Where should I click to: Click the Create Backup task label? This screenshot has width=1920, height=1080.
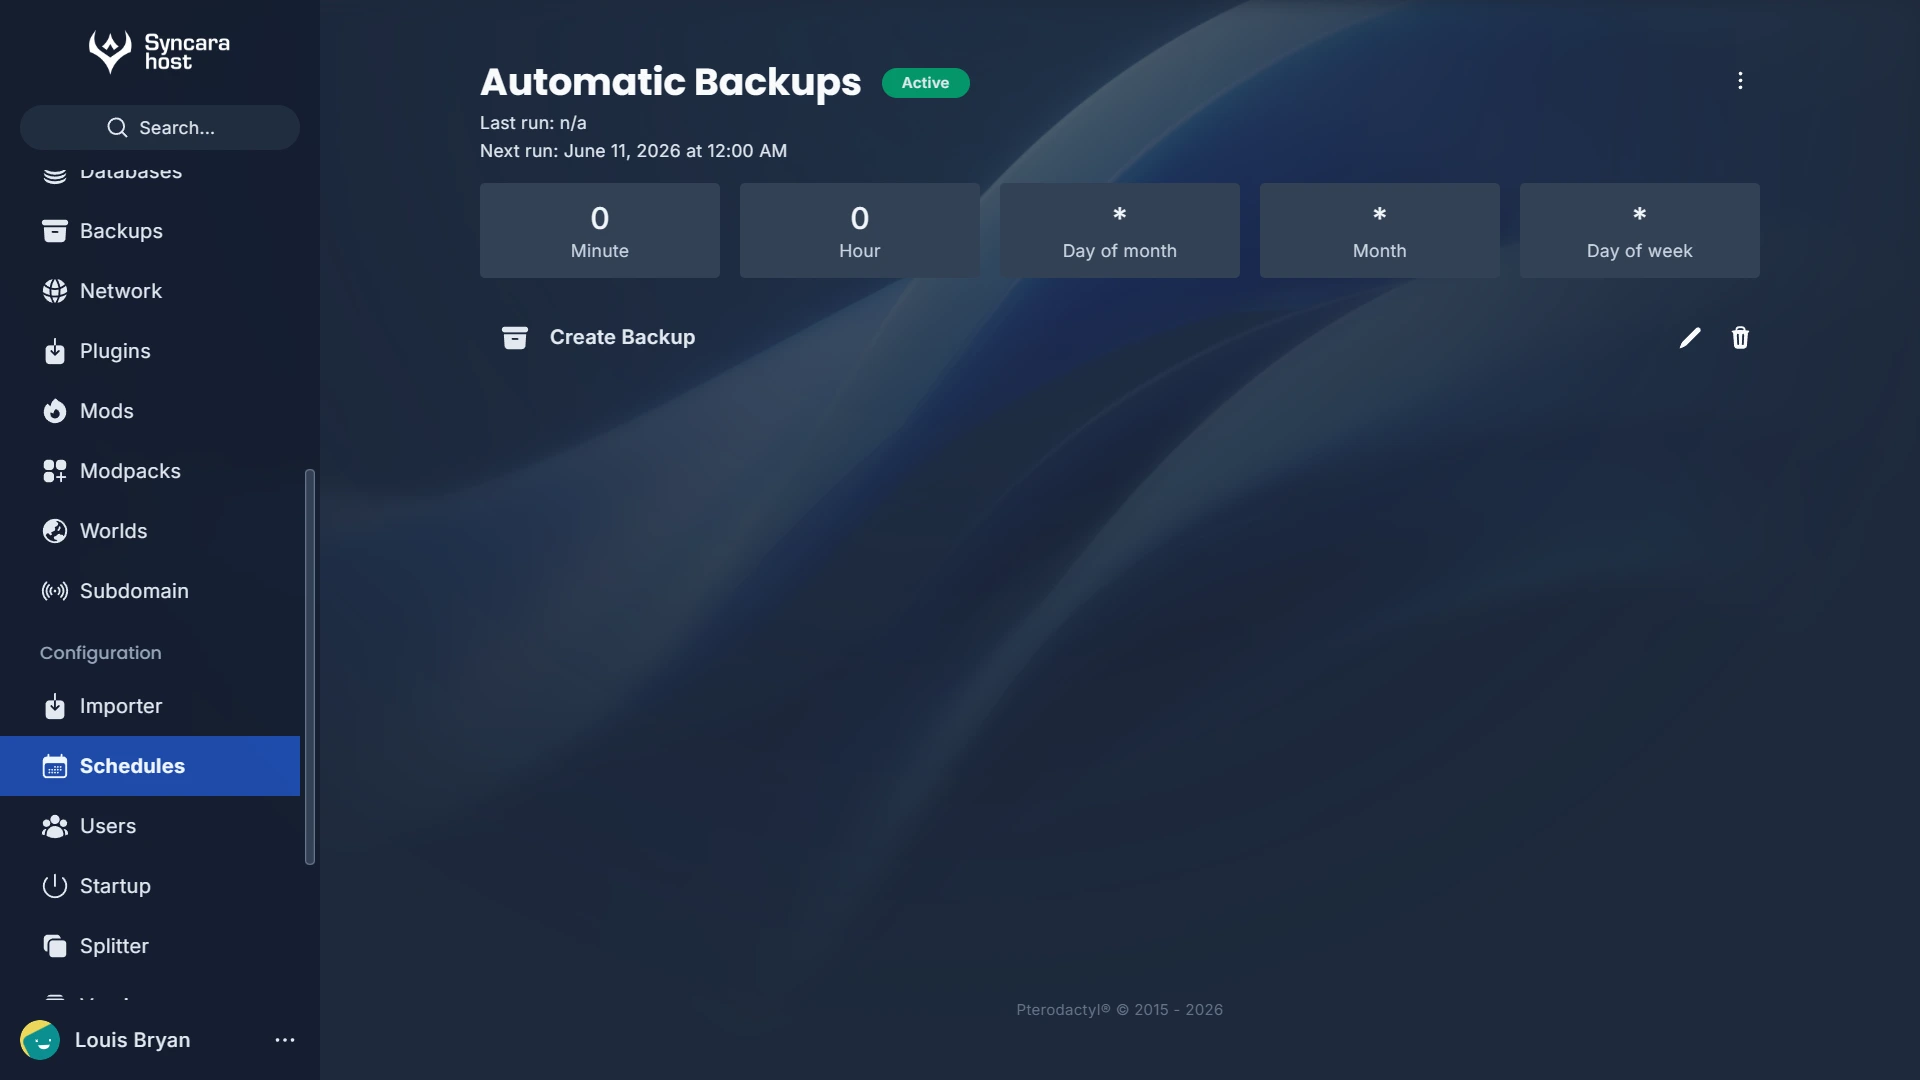coord(622,338)
